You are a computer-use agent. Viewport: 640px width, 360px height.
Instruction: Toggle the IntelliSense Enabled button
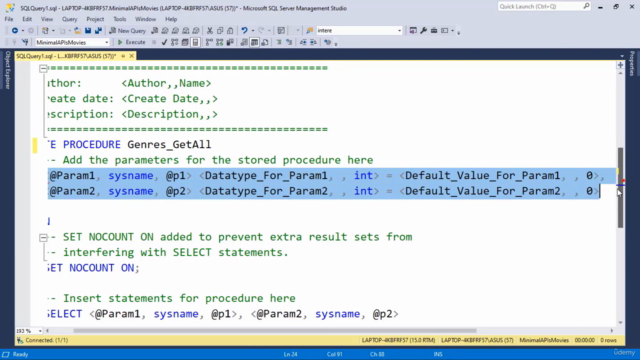click(x=196, y=42)
